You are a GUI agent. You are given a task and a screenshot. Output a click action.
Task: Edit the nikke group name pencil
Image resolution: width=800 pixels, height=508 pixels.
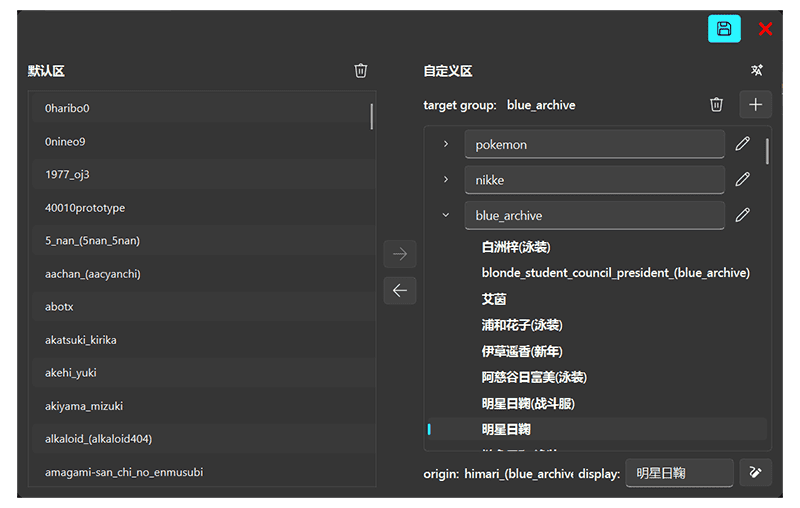[x=742, y=180]
